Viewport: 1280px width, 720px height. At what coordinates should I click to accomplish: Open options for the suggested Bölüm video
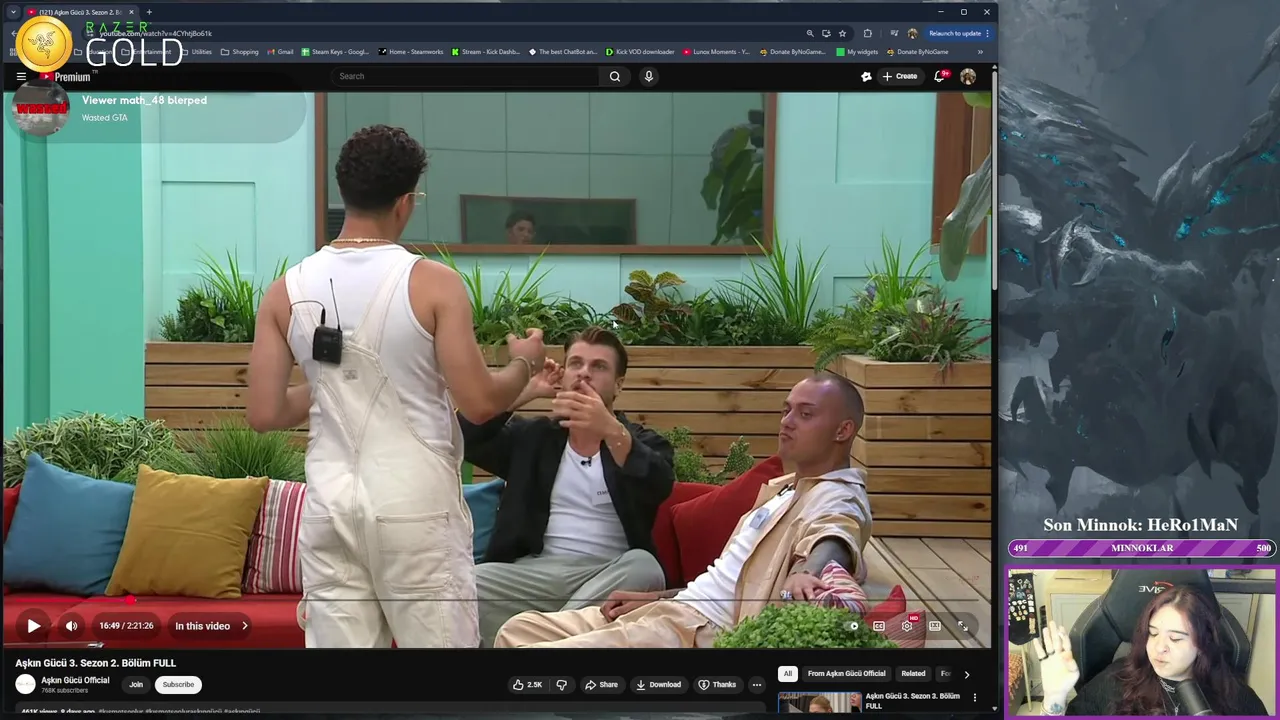click(975, 697)
